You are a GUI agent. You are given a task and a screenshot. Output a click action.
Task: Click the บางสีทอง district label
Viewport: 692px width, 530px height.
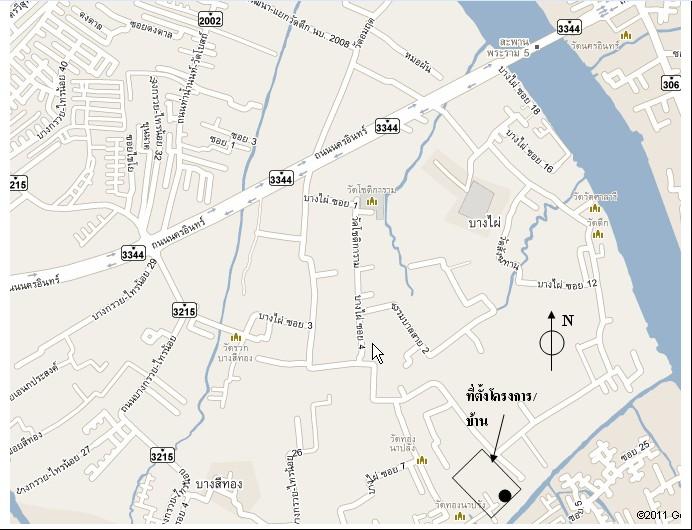tap(219, 483)
